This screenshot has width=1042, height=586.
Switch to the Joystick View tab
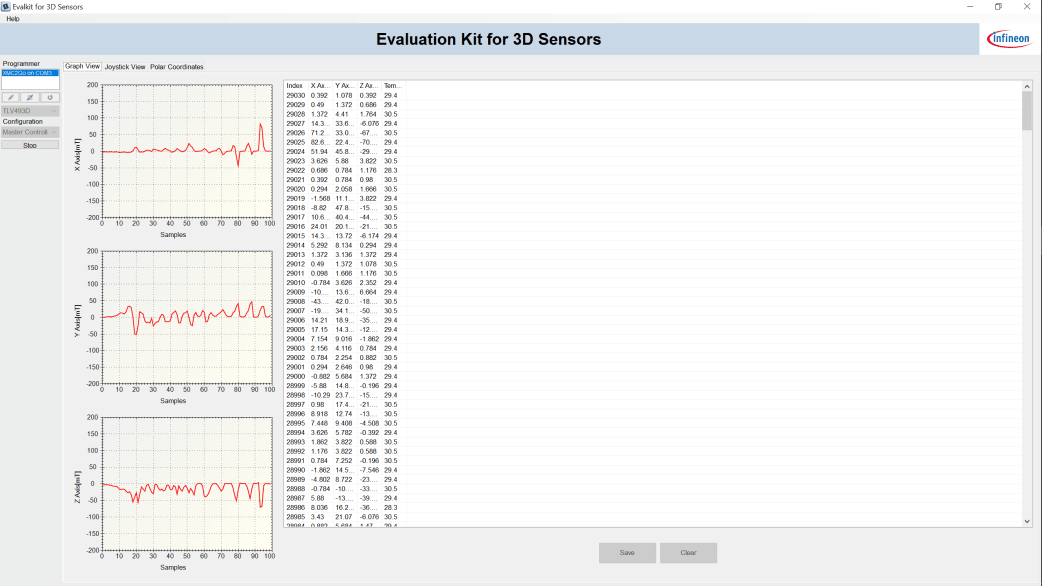click(x=125, y=67)
